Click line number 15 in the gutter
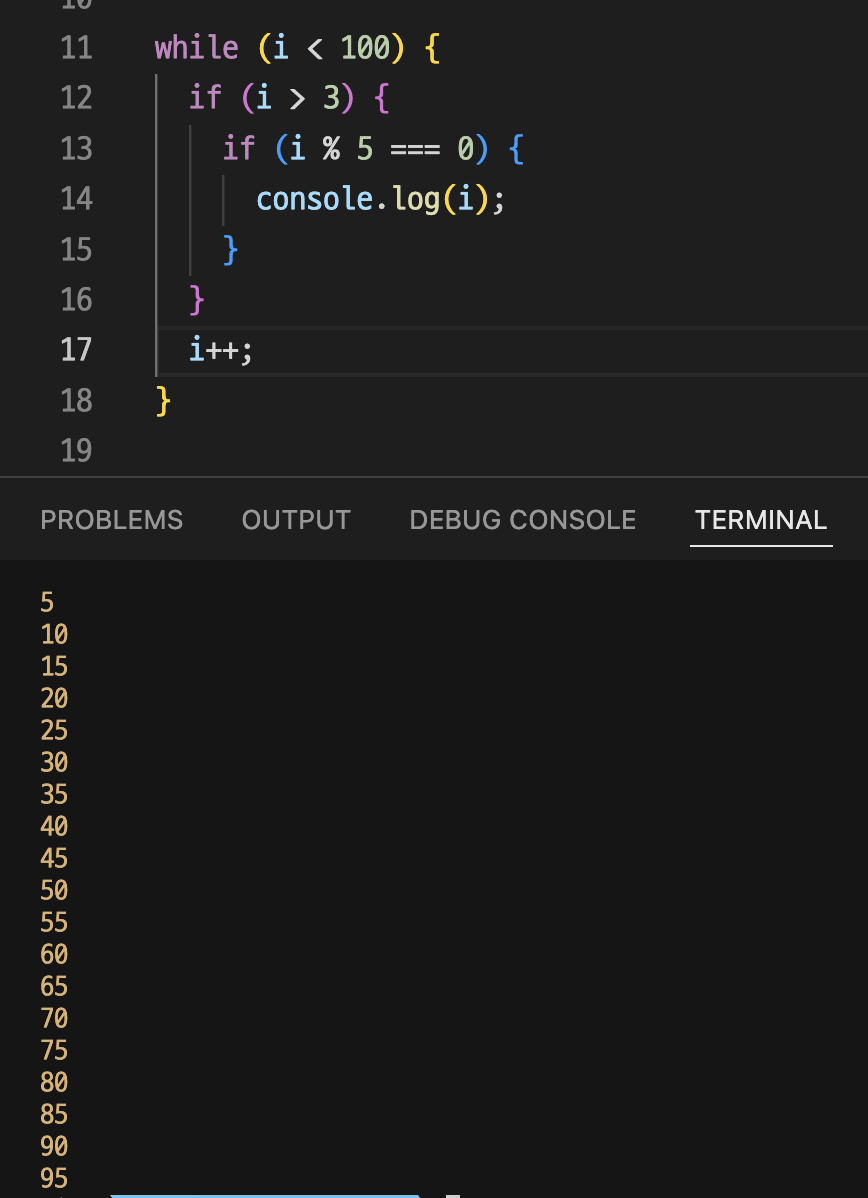The height and width of the screenshot is (1198, 868). [76, 250]
